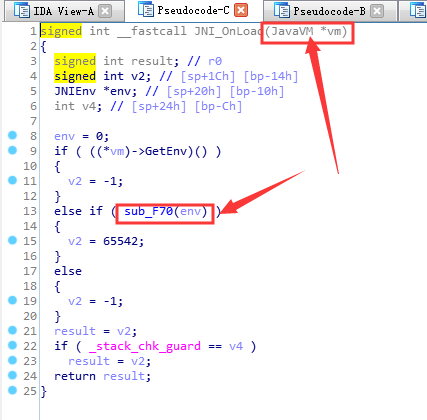Image resolution: width=427 pixels, height=420 pixels.
Task: Select the highlighted 'signed' keyword on line 1
Action: click(x=61, y=31)
